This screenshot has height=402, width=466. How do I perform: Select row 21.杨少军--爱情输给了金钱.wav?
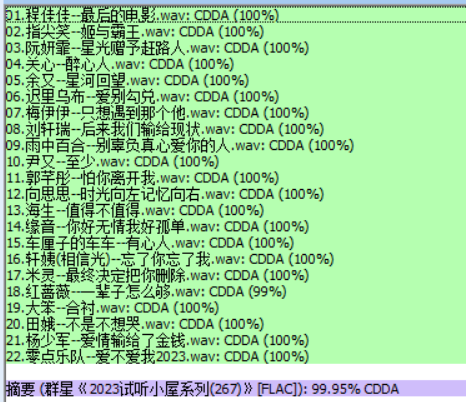point(236,340)
